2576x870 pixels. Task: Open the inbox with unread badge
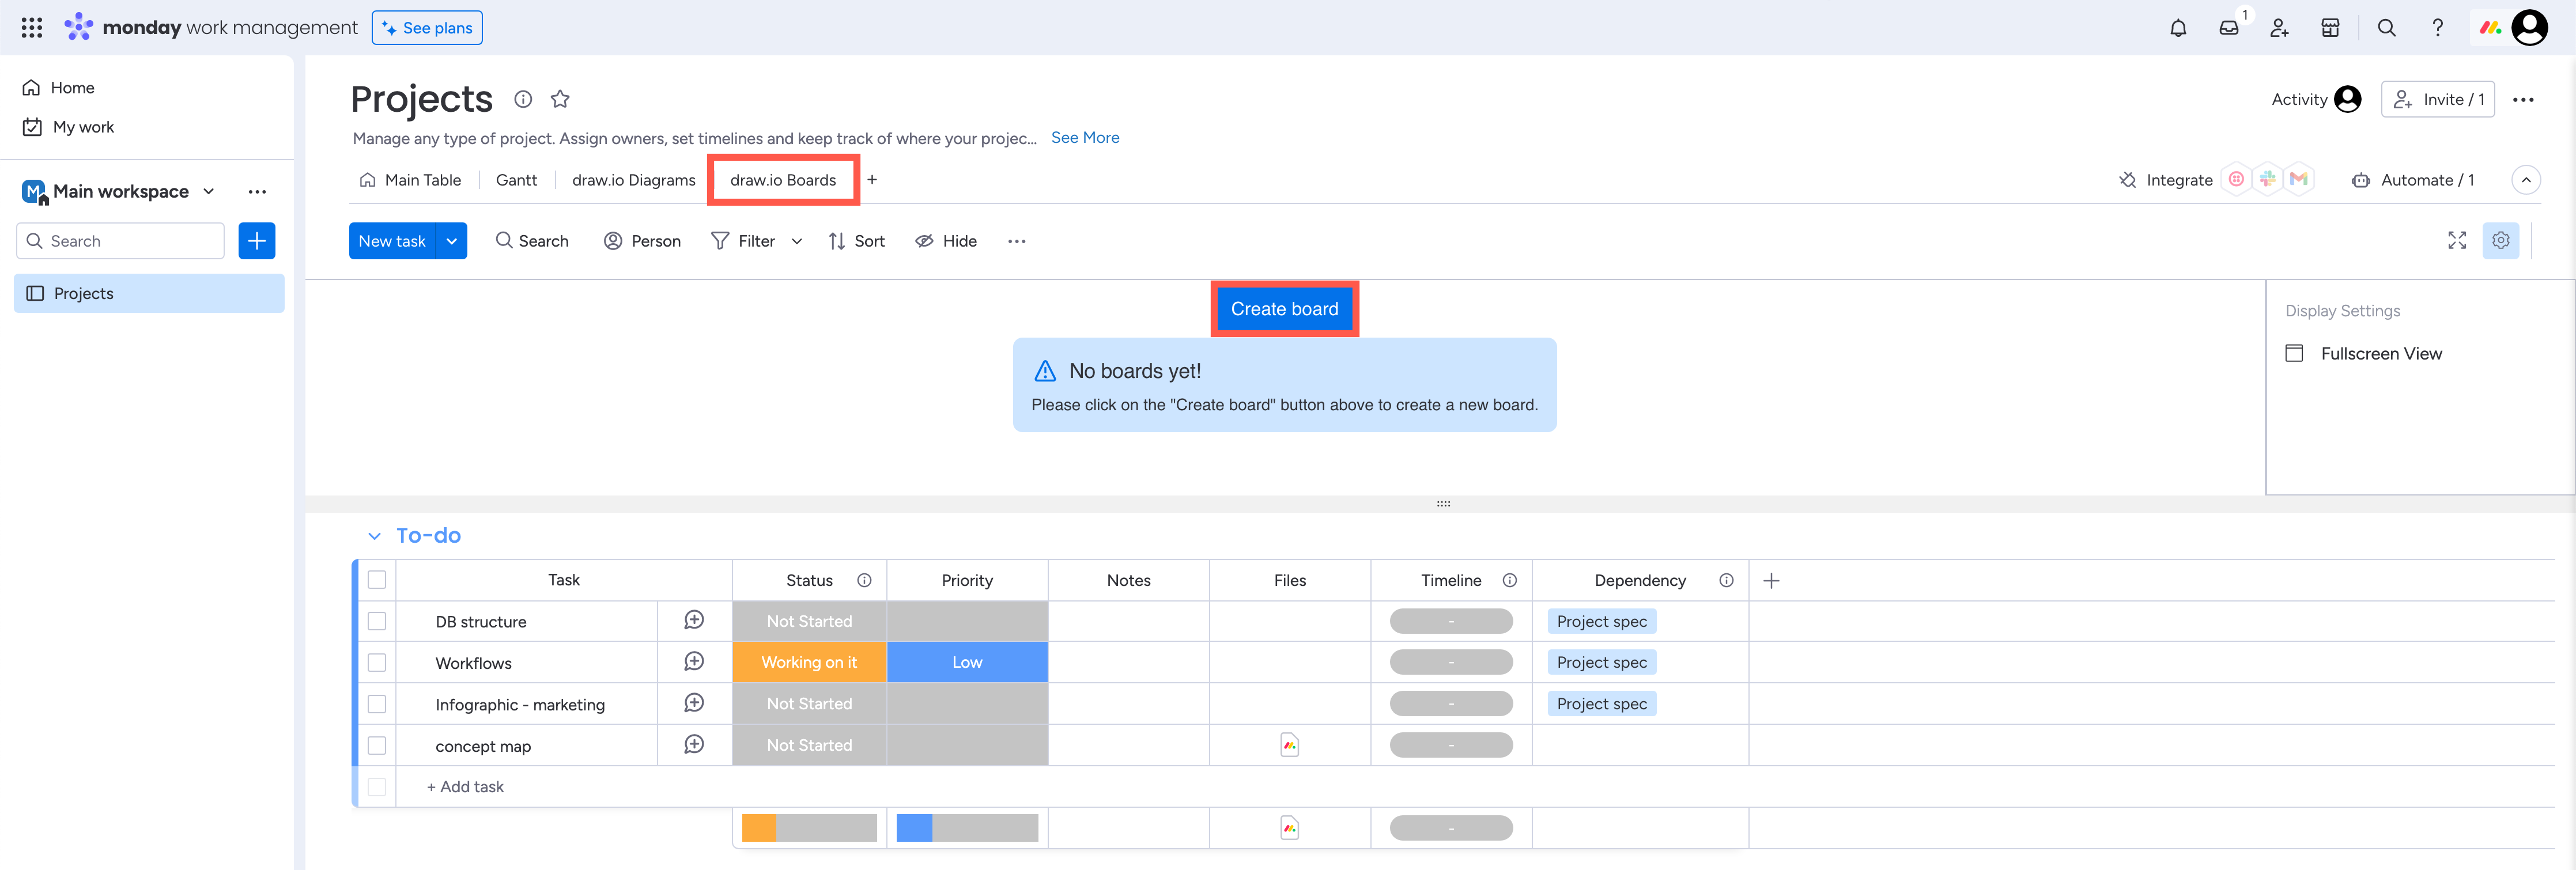2229,27
